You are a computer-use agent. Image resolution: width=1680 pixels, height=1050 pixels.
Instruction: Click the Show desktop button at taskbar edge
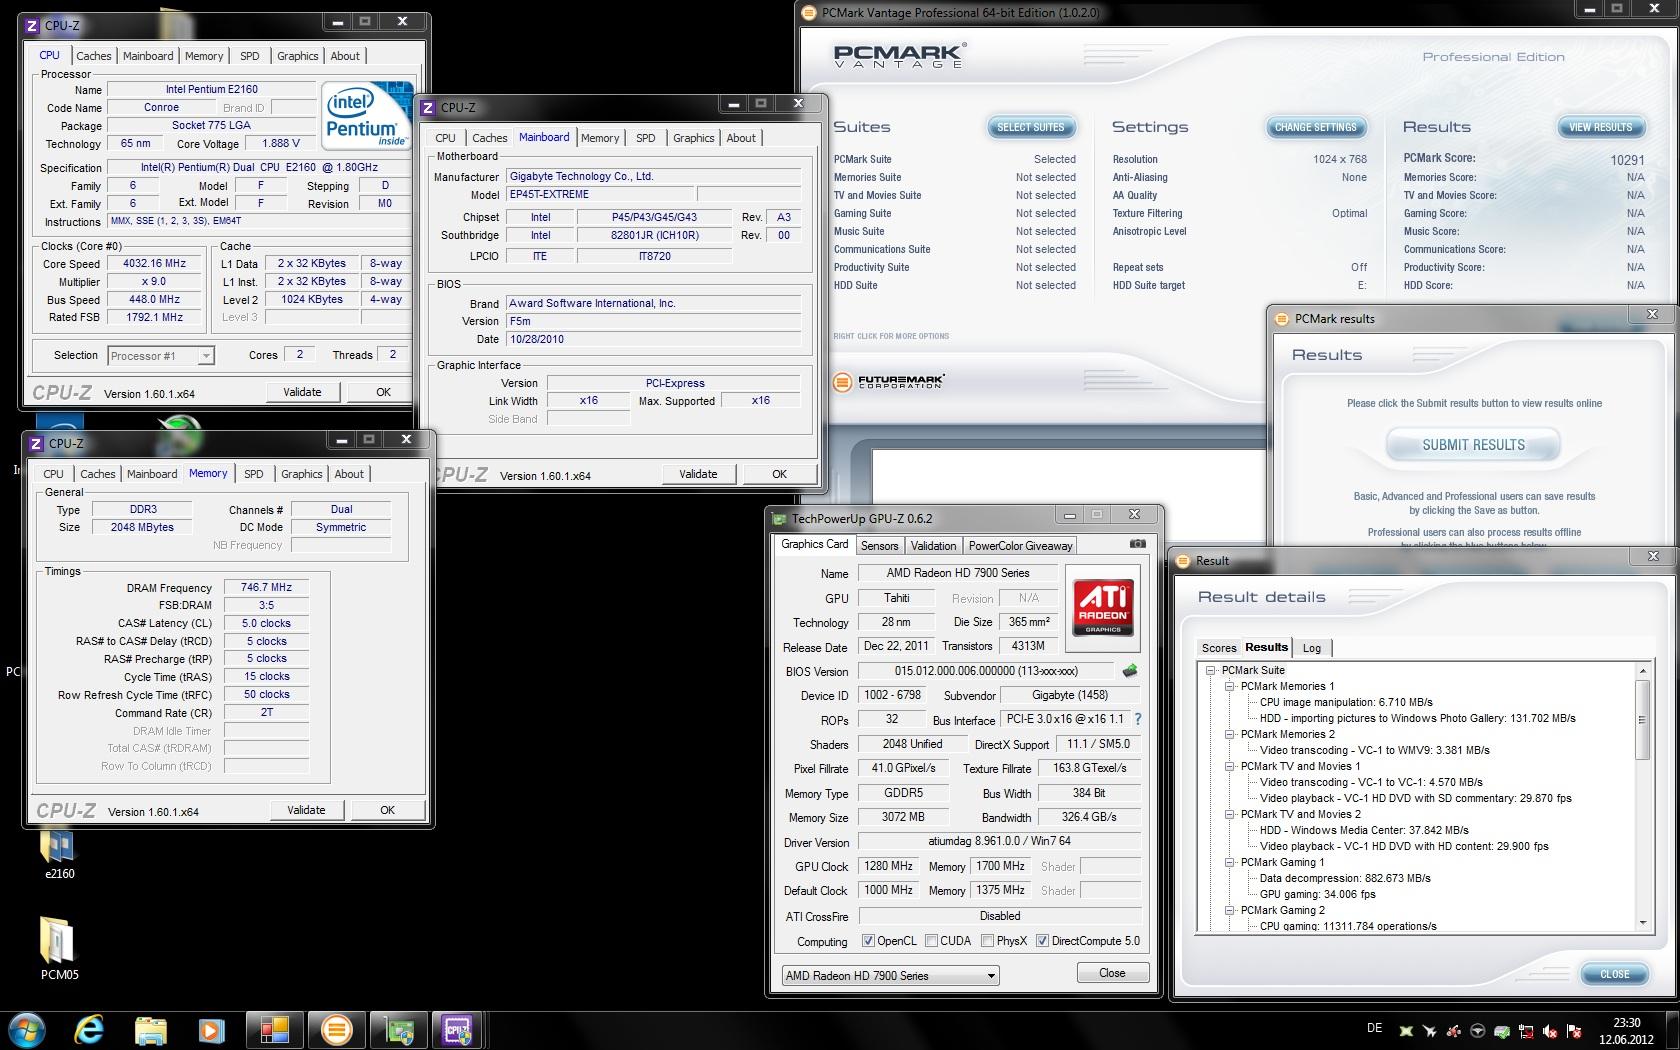(1673, 1030)
